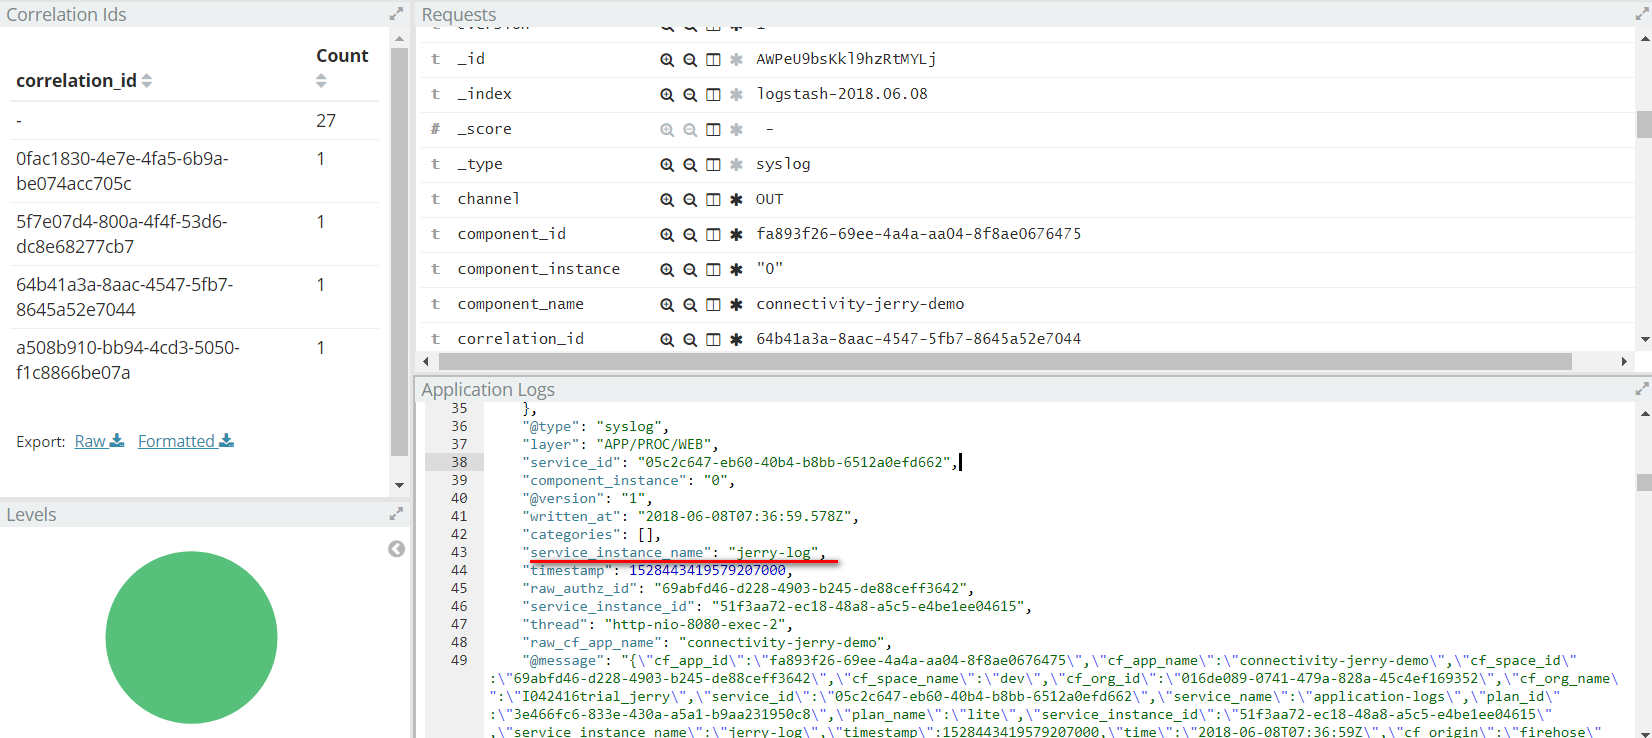
Task: Filter for value on correlation_id row
Action: 667,340
